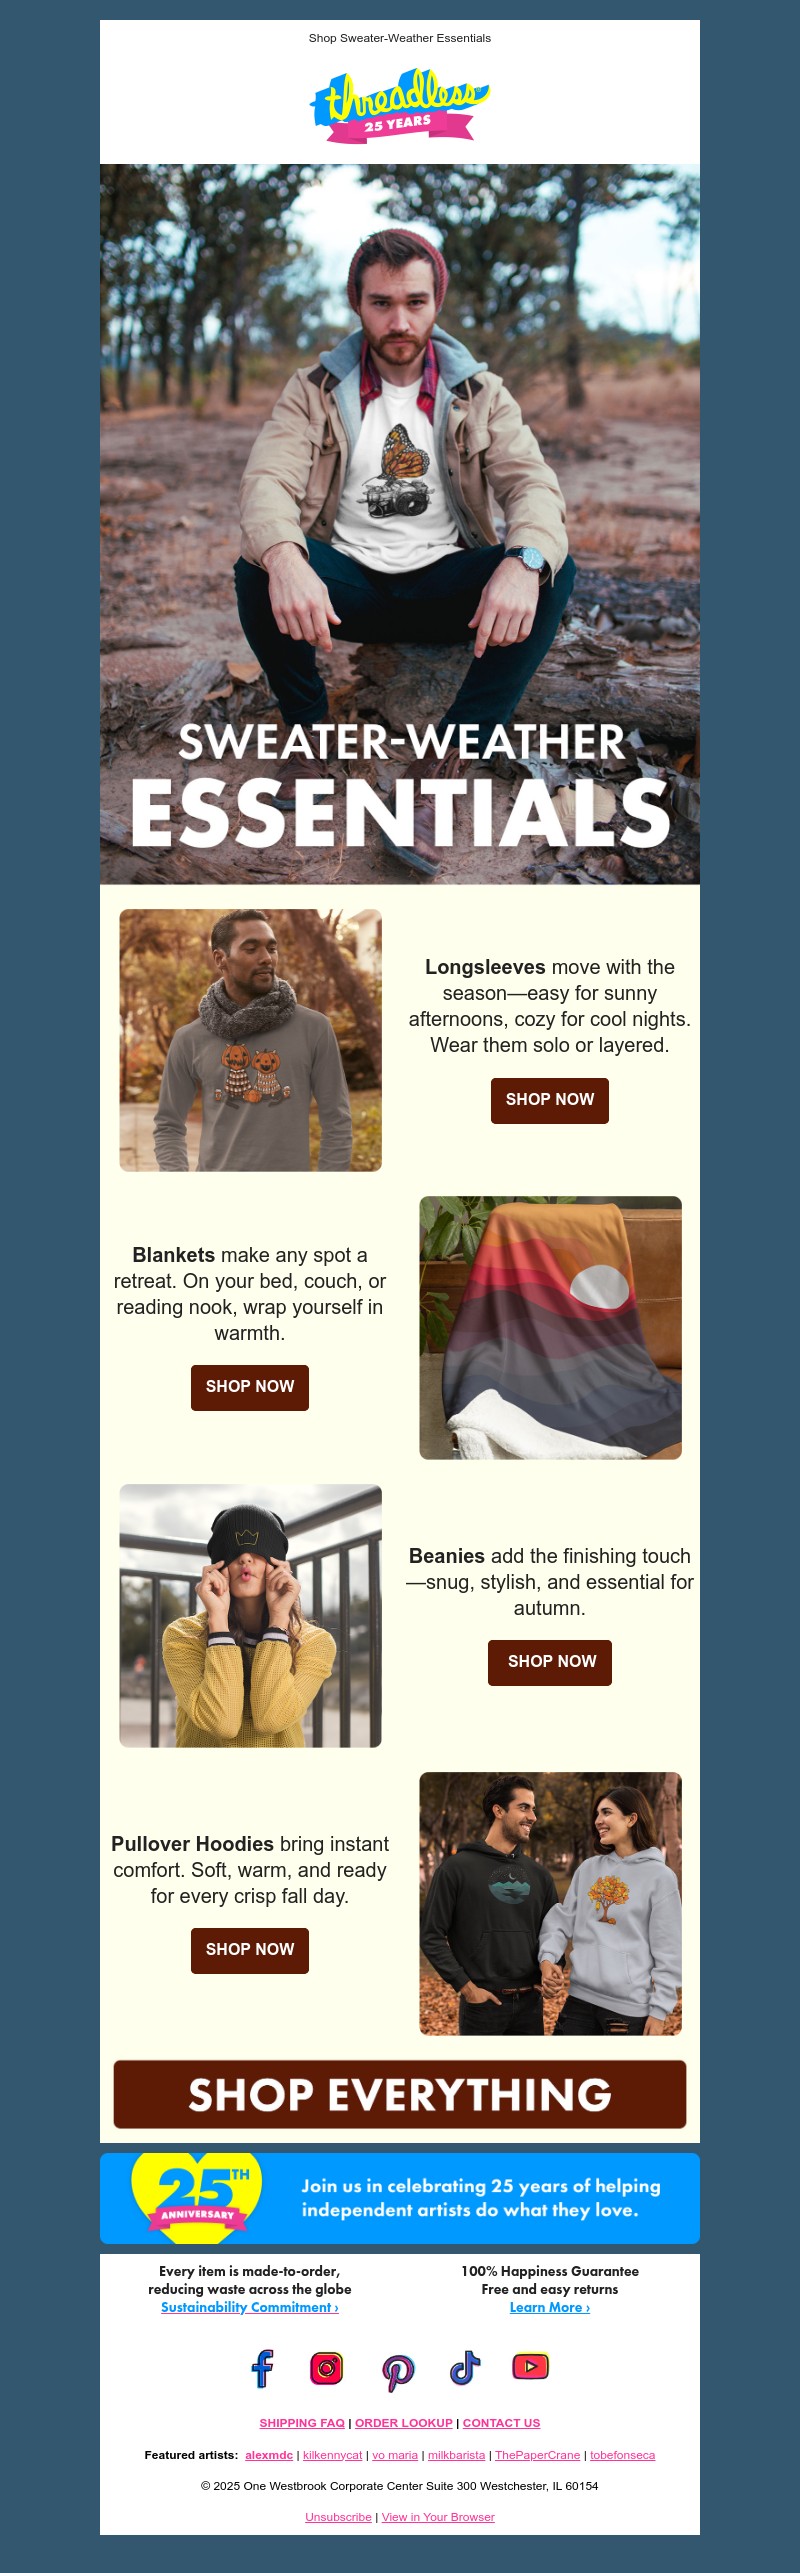Click the Unsubscribe link

click(x=338, y=2517)
